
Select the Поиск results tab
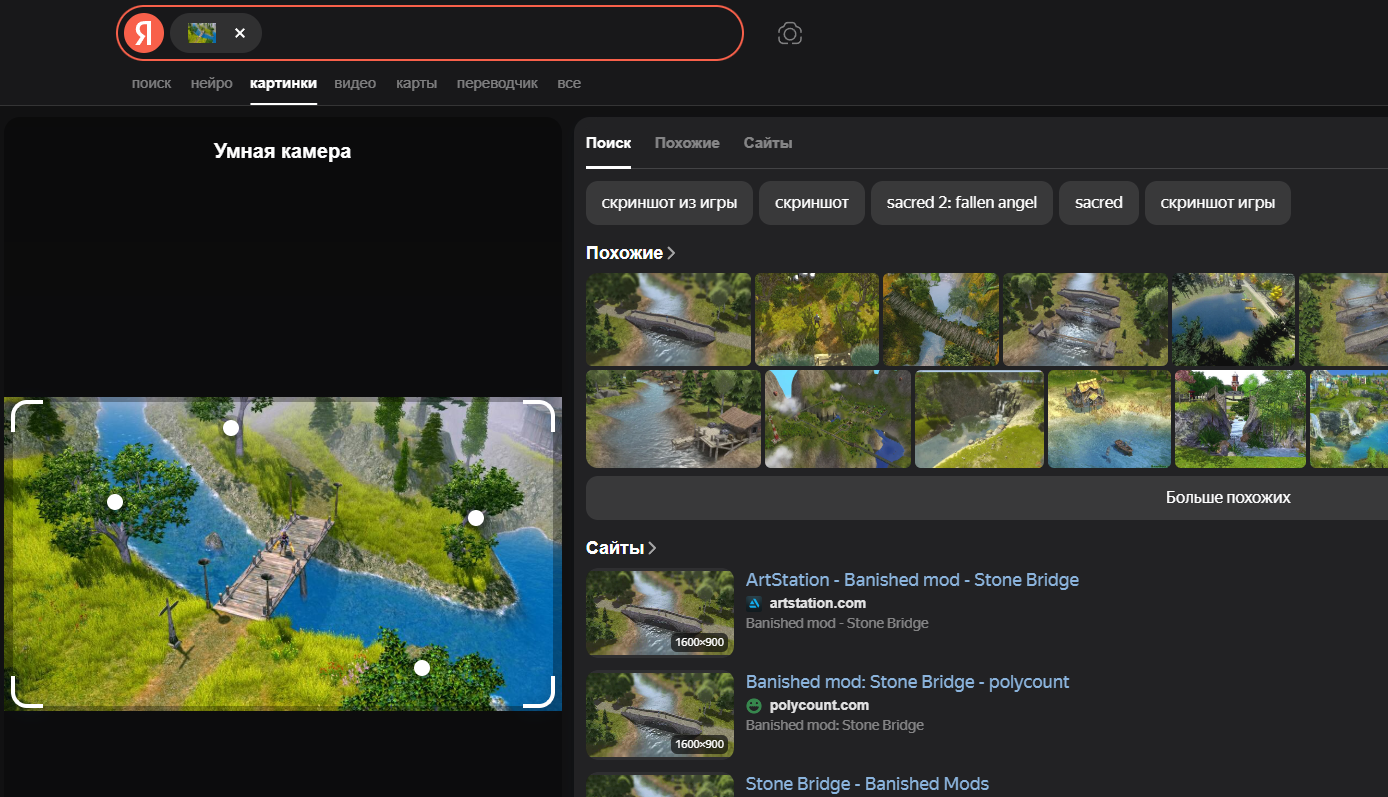(608, 143)
